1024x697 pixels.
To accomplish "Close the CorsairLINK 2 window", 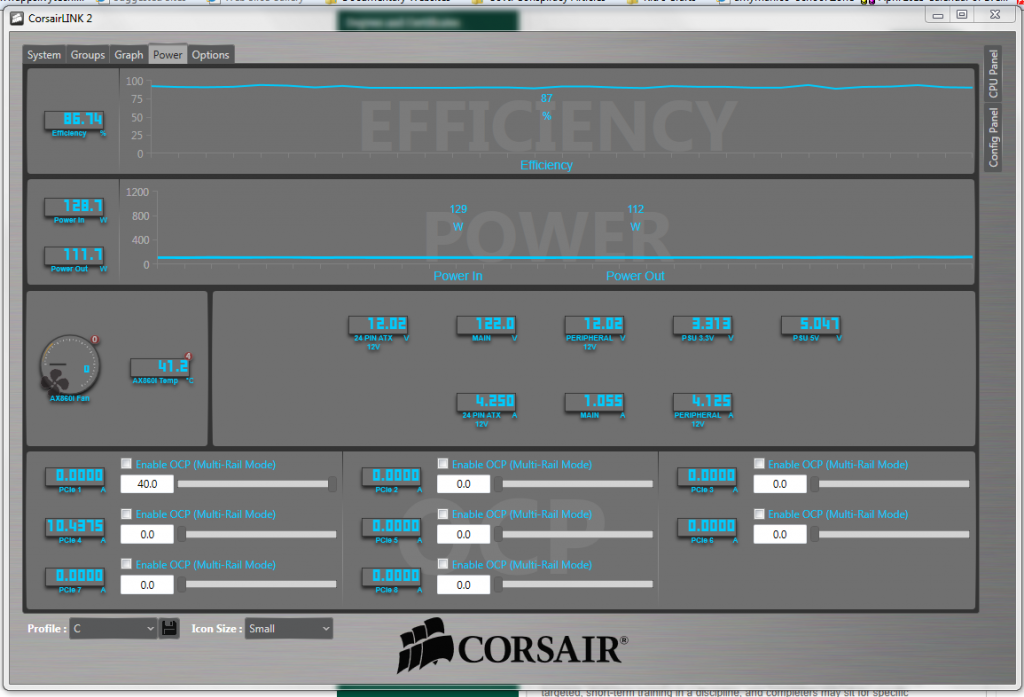I will click(x=994, y=15).
